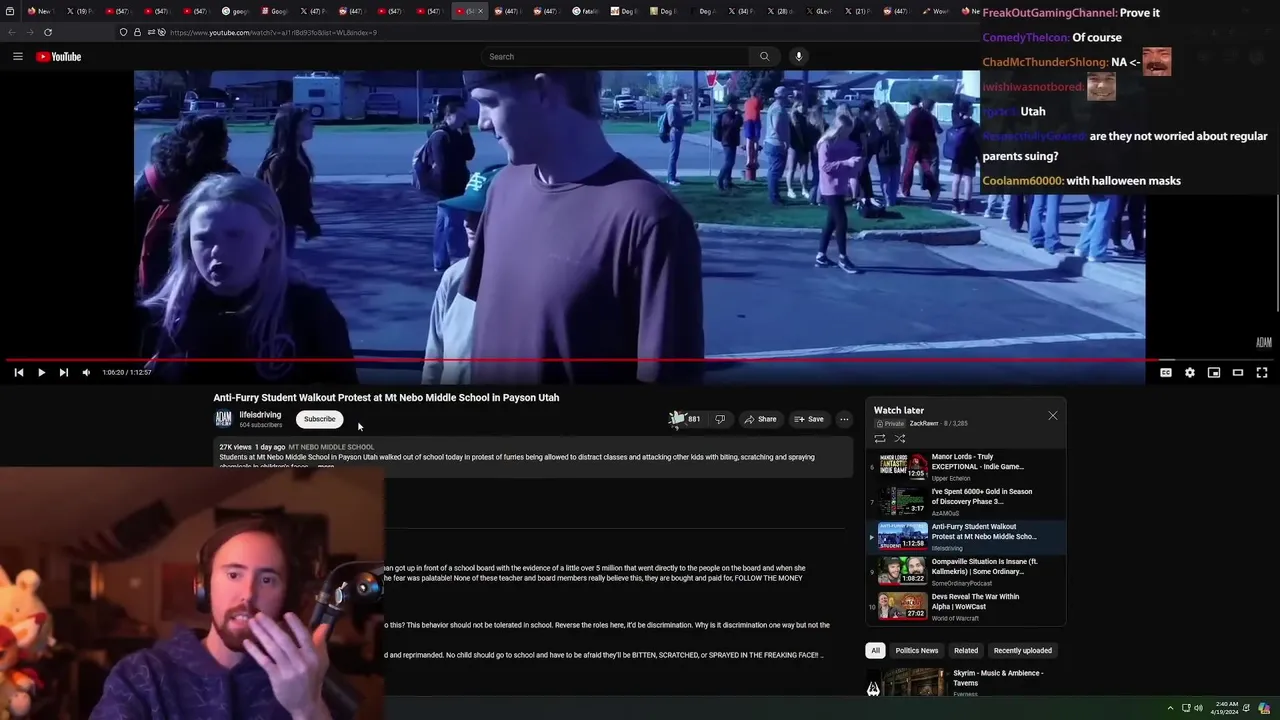
Task: Play the video
Action: (x=41, y=372)
